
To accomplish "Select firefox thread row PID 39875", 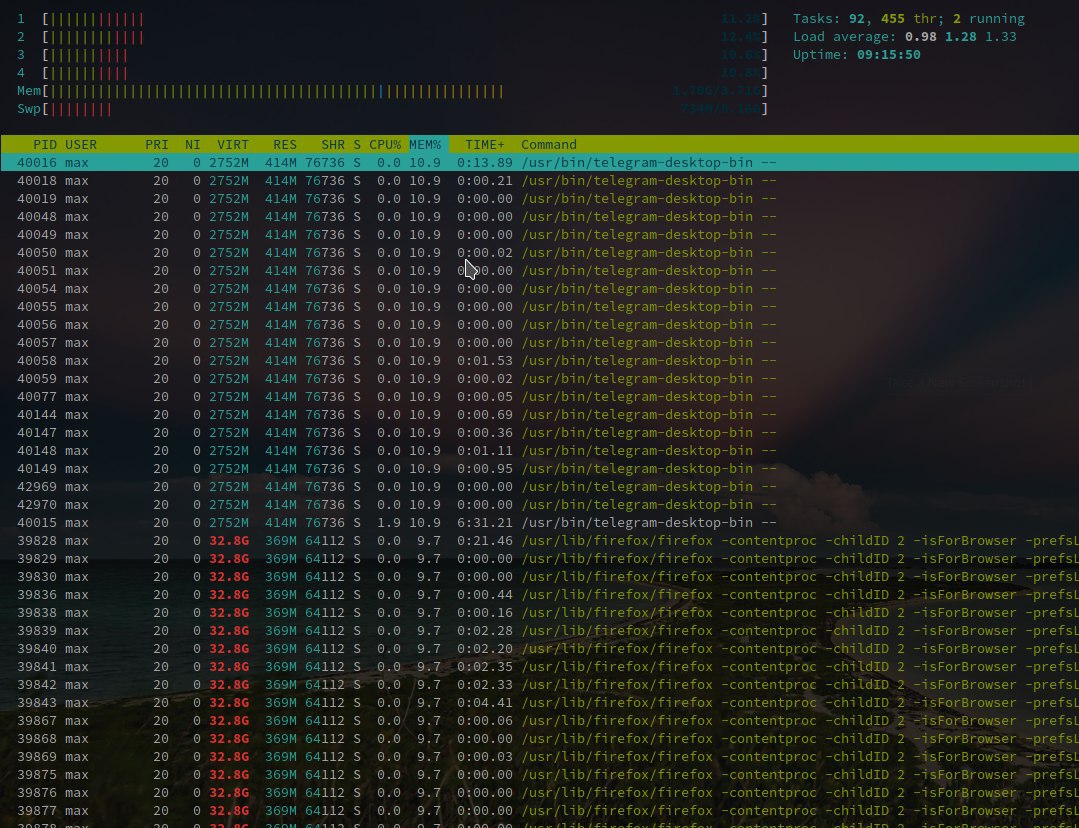I will [540, 775].
